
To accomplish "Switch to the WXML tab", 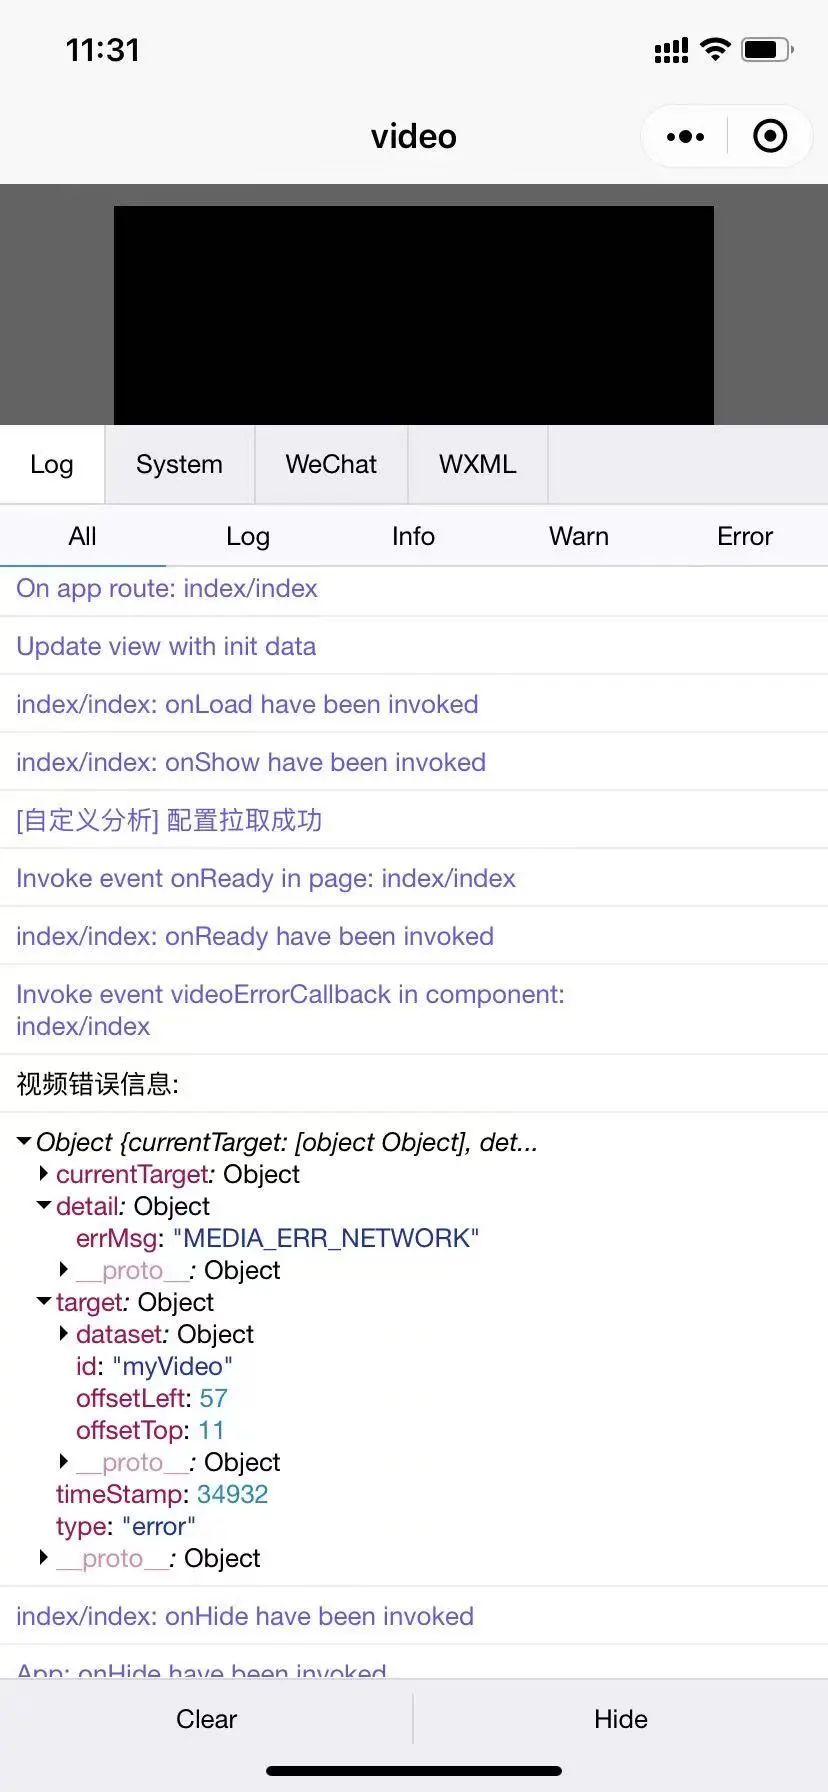I will pos(478,464).
